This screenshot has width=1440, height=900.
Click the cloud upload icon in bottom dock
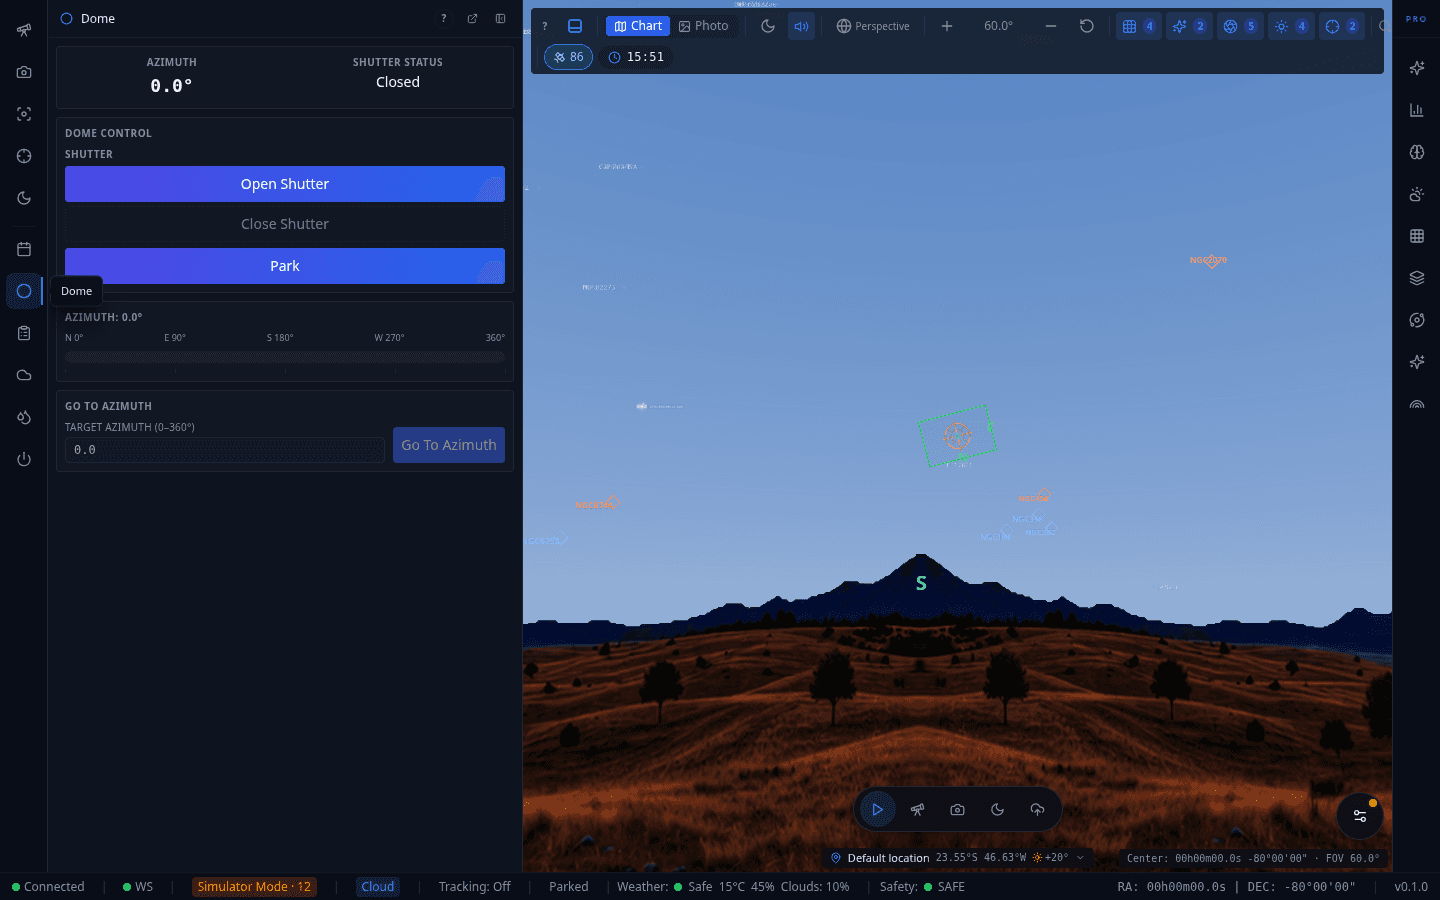click(x=1037, y=810)
